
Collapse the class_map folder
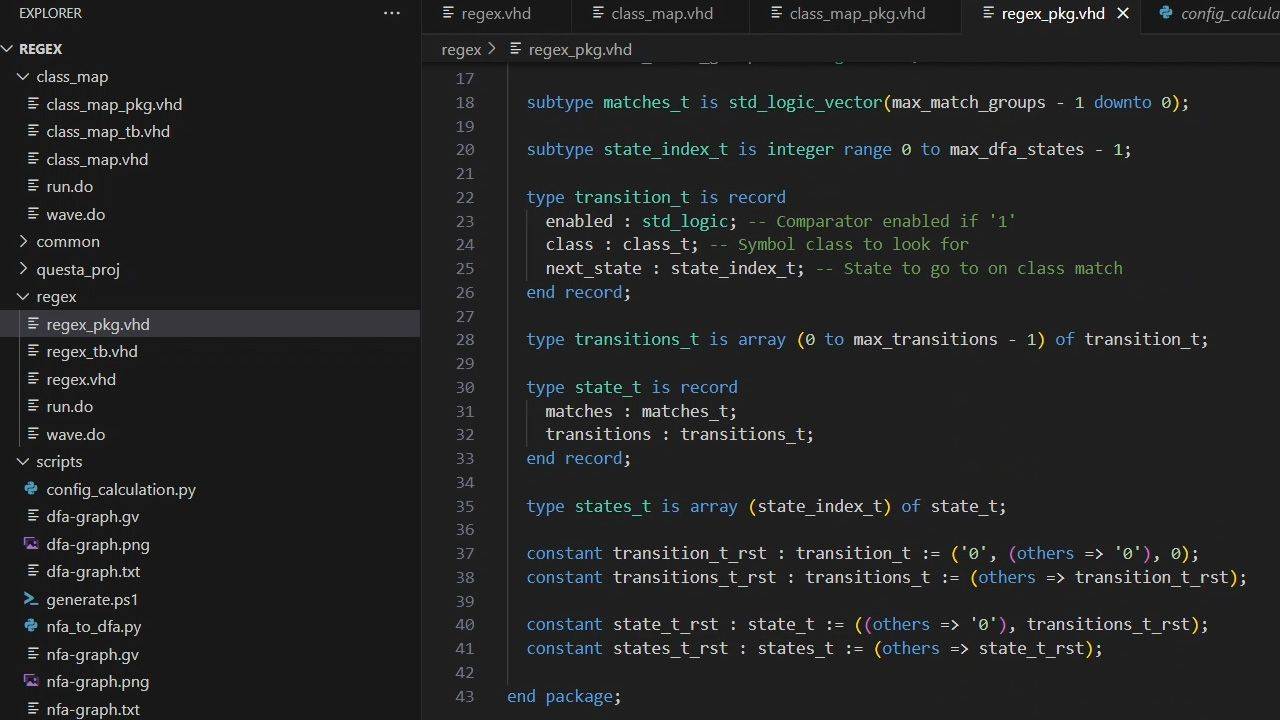point(23,77)
